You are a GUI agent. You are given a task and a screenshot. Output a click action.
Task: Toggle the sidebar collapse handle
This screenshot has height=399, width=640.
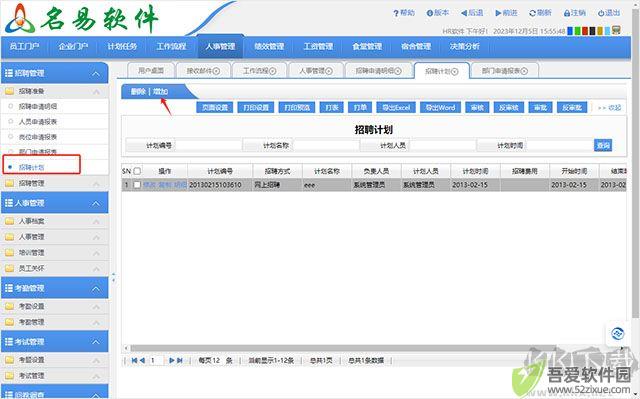(x=113, y=278)
